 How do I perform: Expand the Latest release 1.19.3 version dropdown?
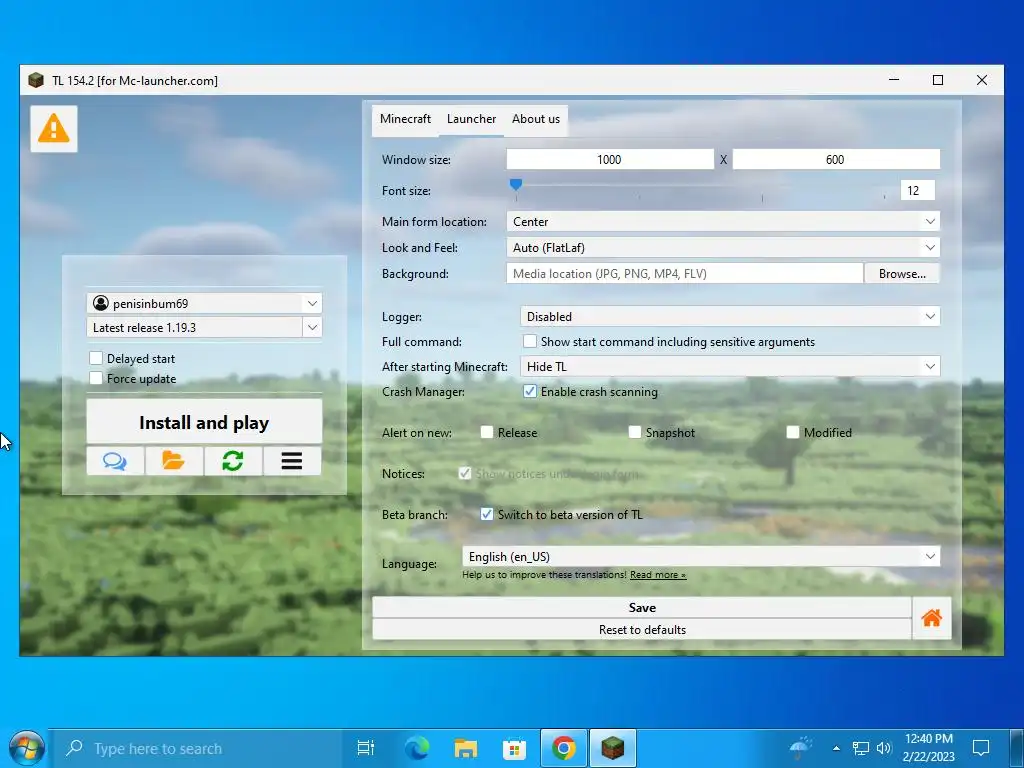(x=312, y=327)
